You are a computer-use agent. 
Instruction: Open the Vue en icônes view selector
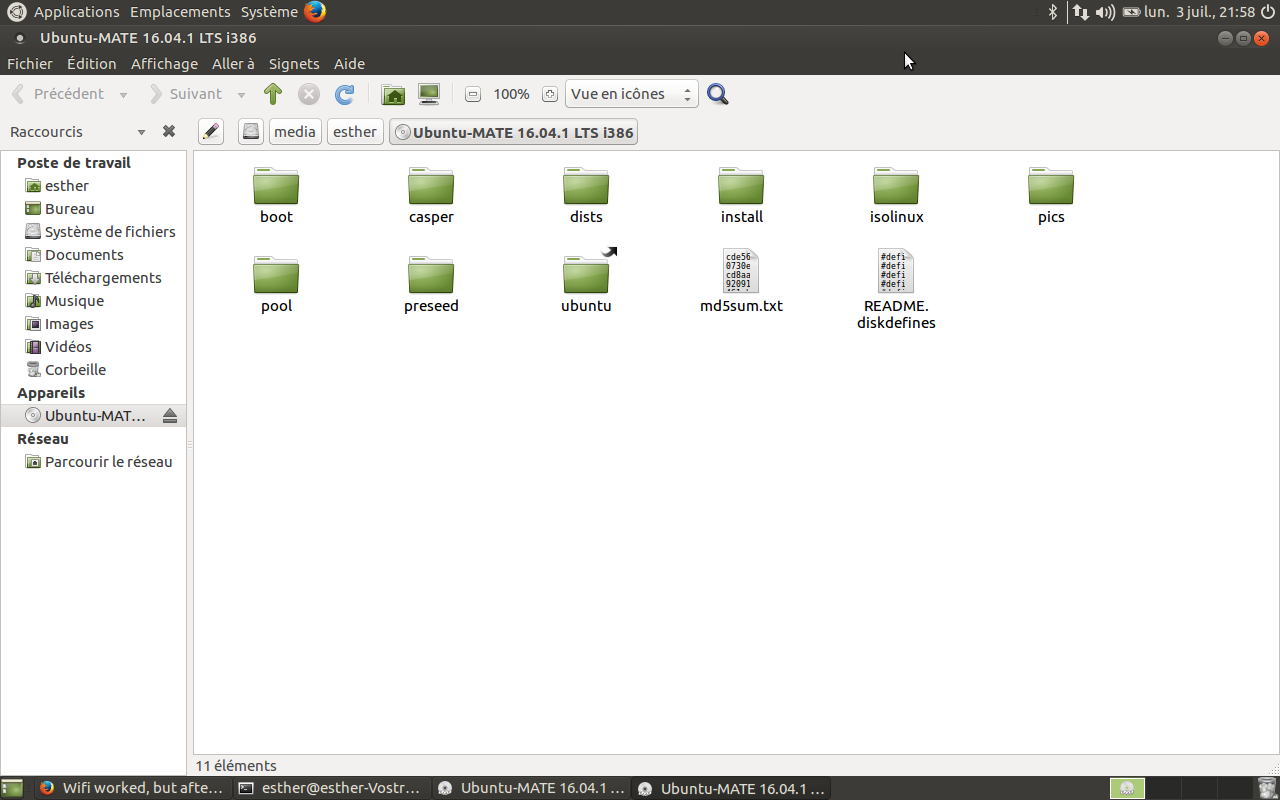coord(631,94)
